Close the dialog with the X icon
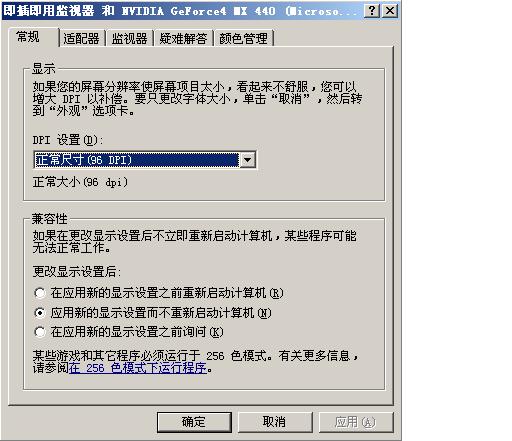 pos(390,11)
